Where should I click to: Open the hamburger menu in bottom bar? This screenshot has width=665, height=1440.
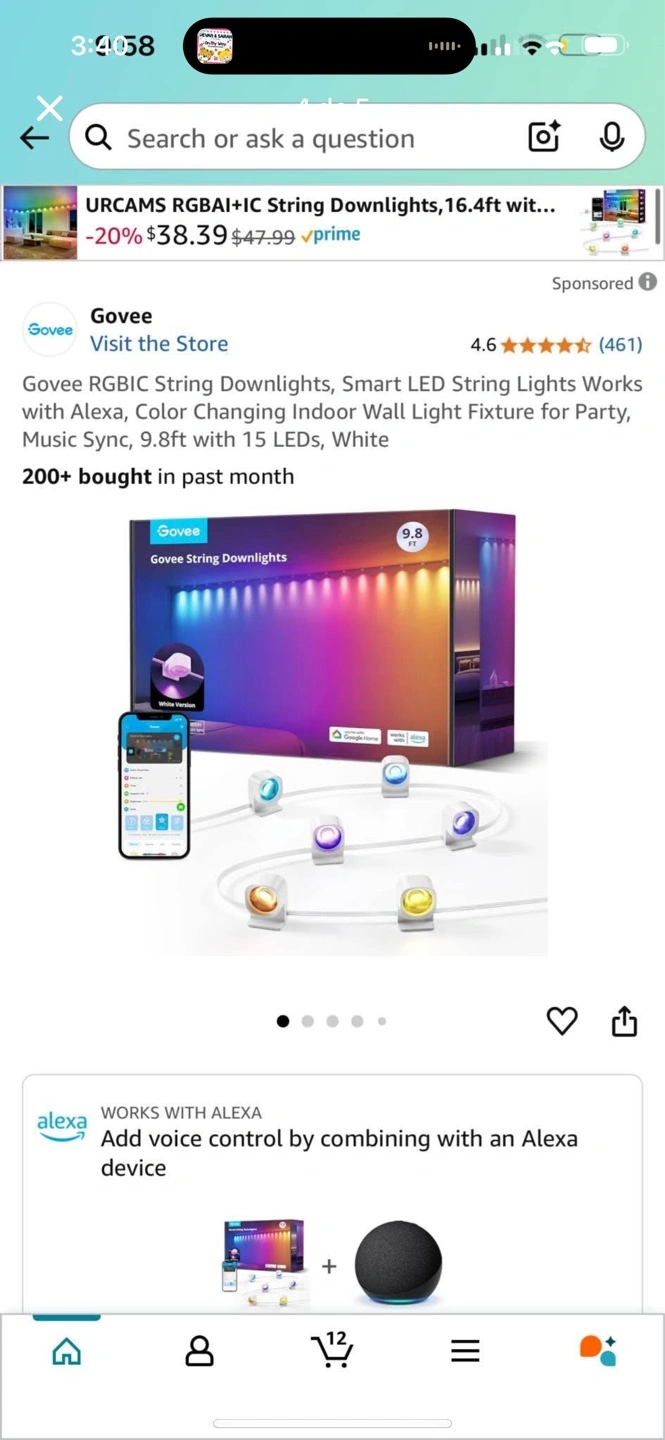[465, 1351]
